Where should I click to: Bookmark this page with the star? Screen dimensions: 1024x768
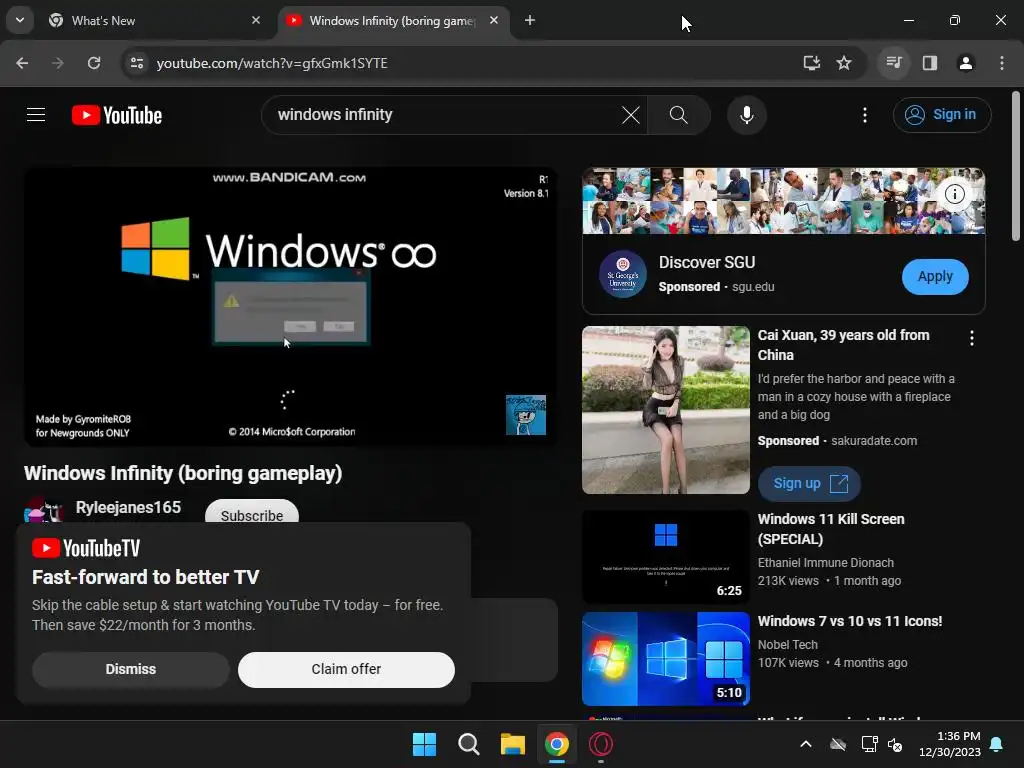coord(844,63)
